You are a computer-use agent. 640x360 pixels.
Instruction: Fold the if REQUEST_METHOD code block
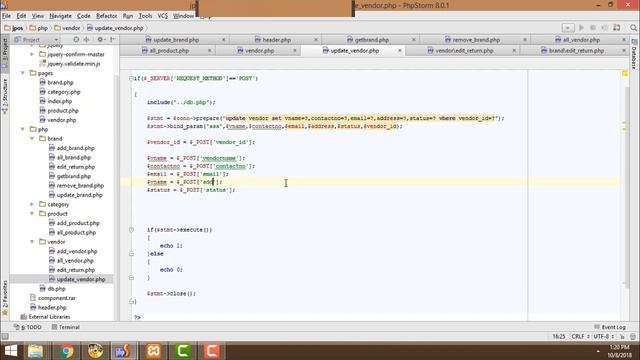click(x=131, y=78)
